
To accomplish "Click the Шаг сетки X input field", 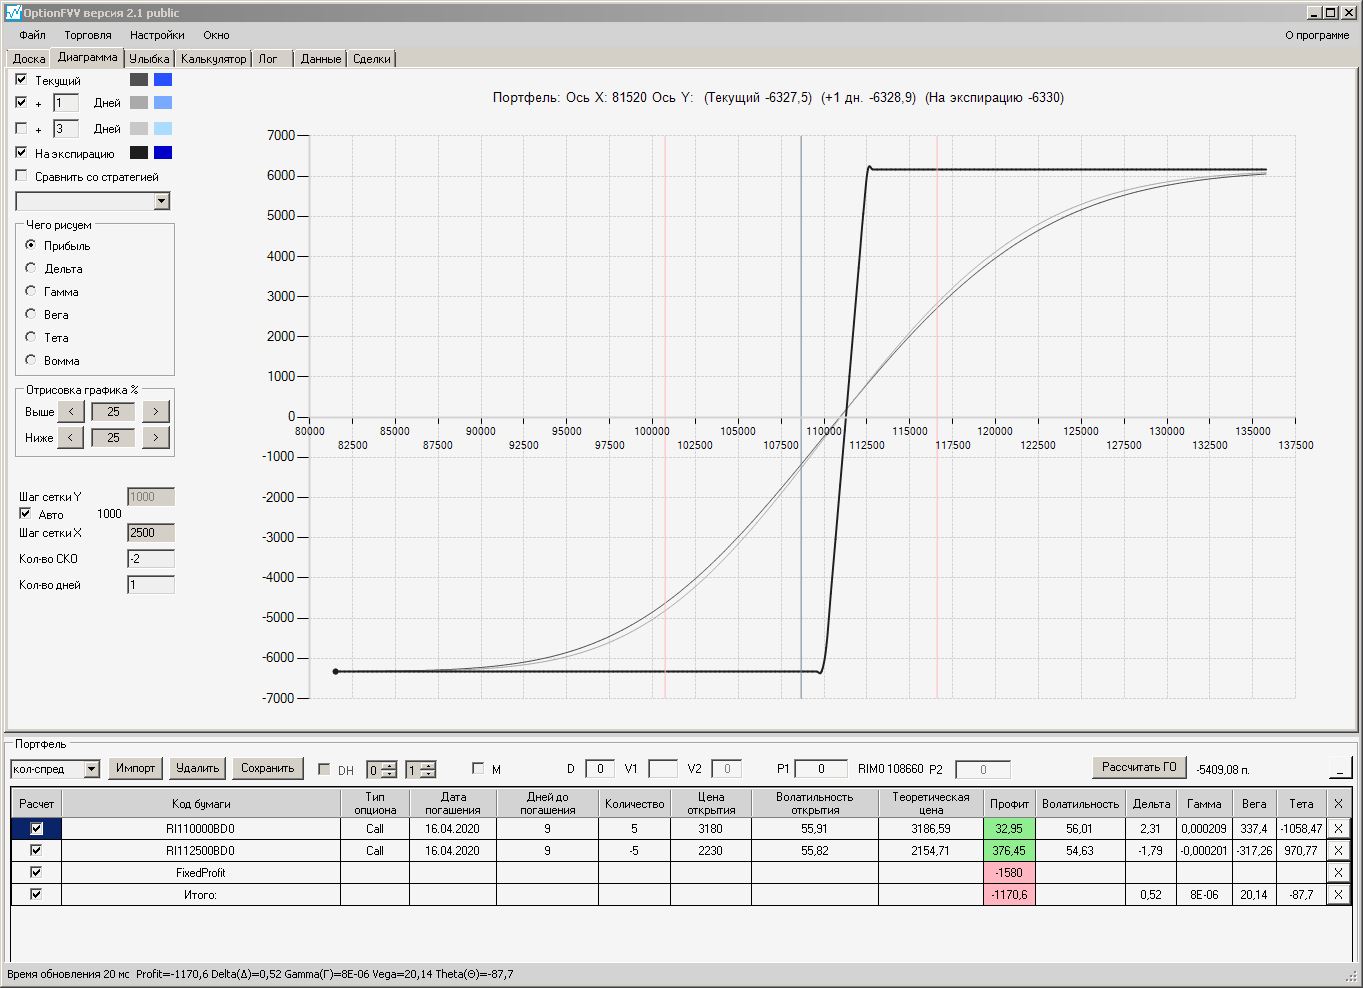I will point(151,533).
